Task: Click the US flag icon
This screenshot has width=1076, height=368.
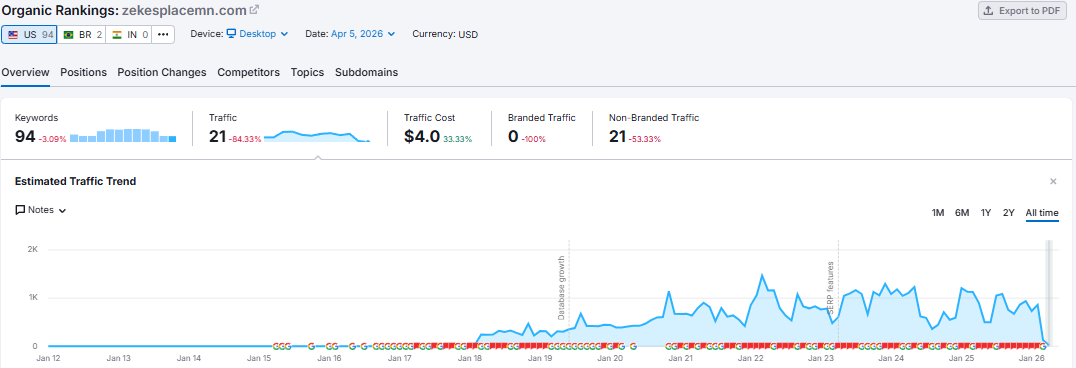Action: click(x=13, y=34)
